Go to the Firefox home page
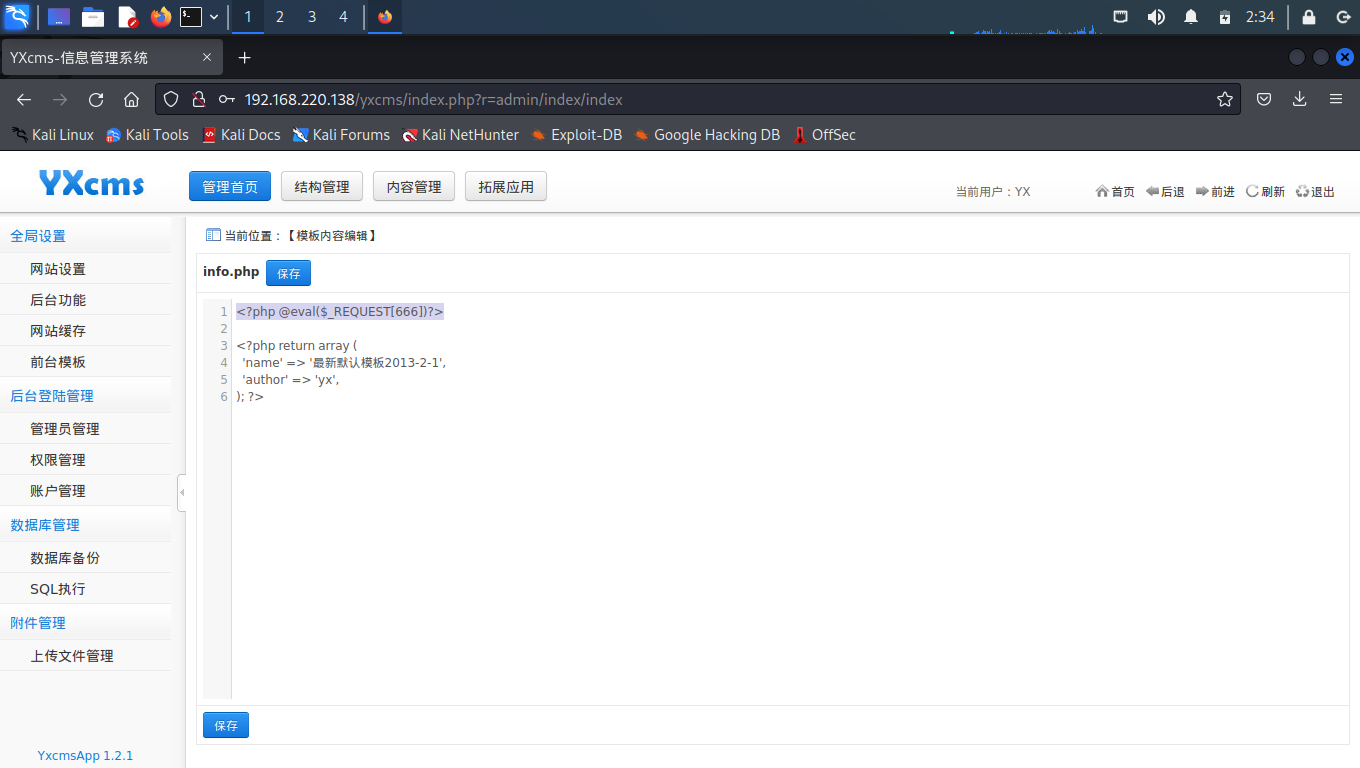Viewport: 1360px width, 768px height. point(131,99)
